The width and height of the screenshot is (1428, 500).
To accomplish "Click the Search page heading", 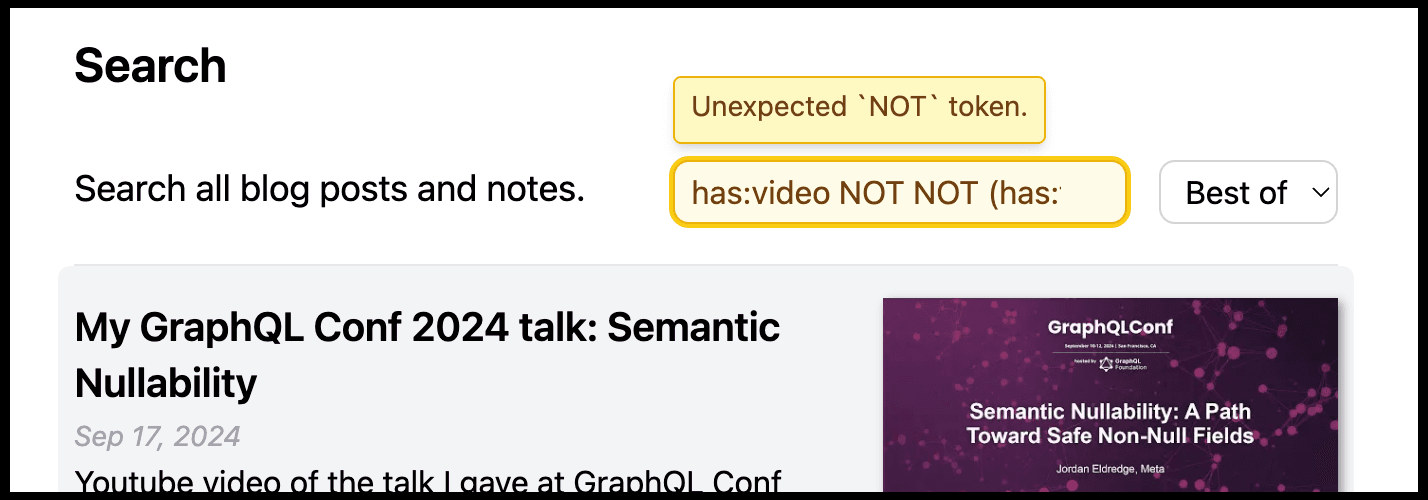I will [150, 67].
